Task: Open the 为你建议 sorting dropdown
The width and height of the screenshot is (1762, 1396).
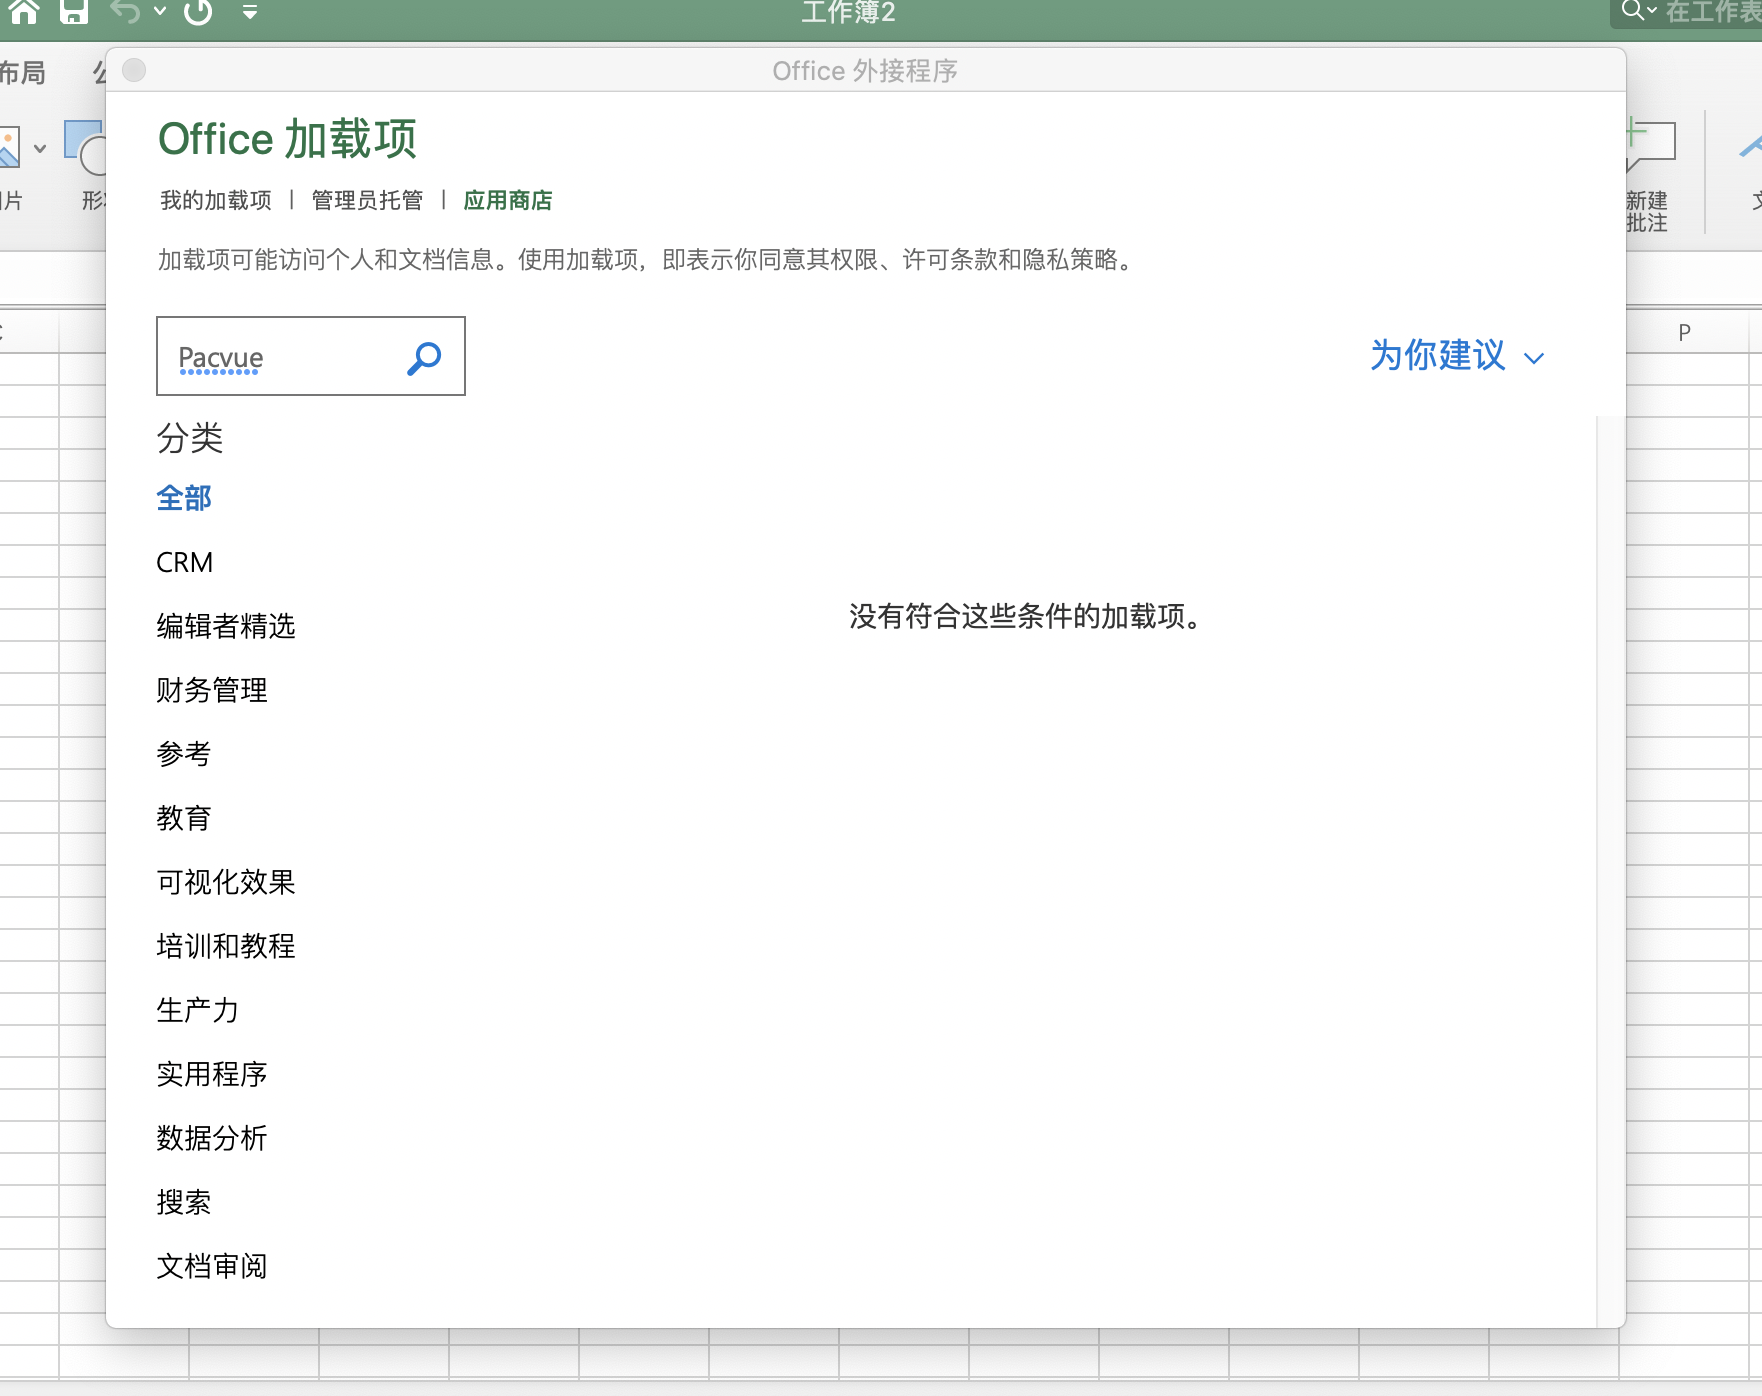Action: tap(1457, 357)
